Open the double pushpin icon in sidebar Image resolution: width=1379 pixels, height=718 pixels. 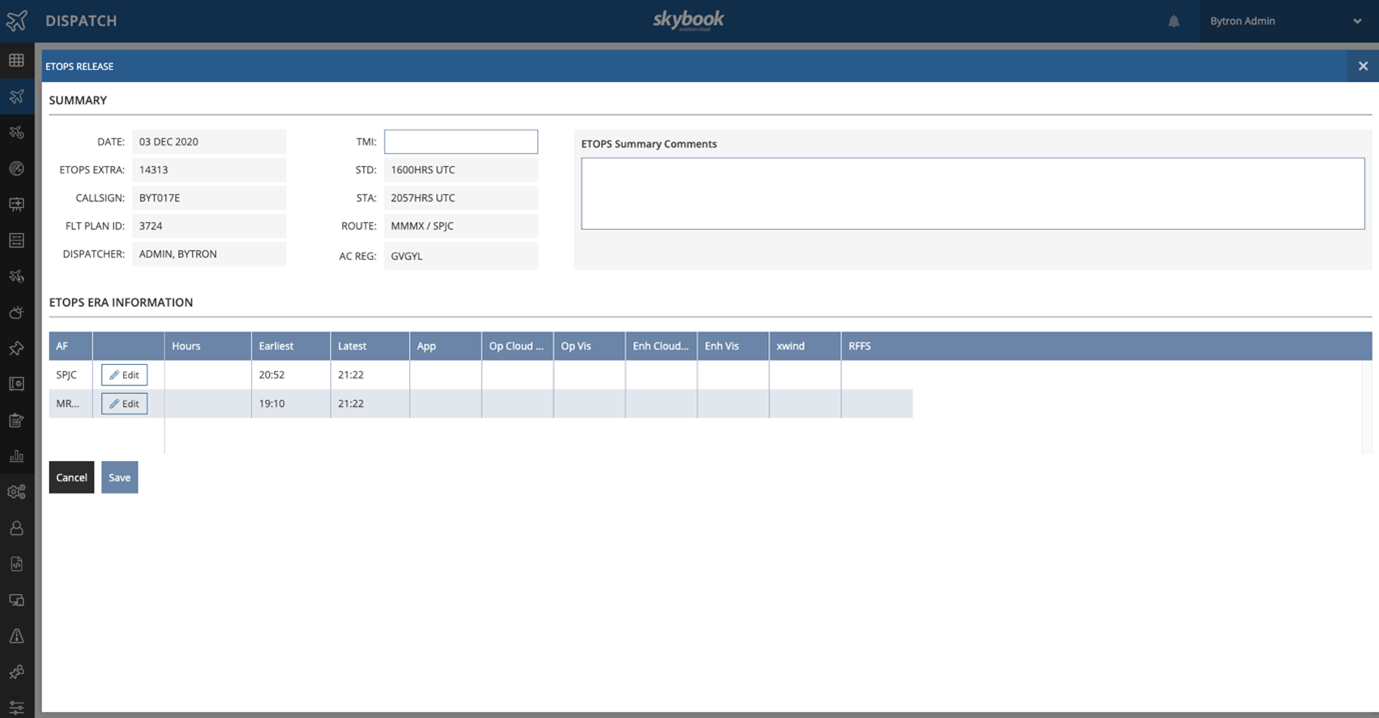click(17, 672)
